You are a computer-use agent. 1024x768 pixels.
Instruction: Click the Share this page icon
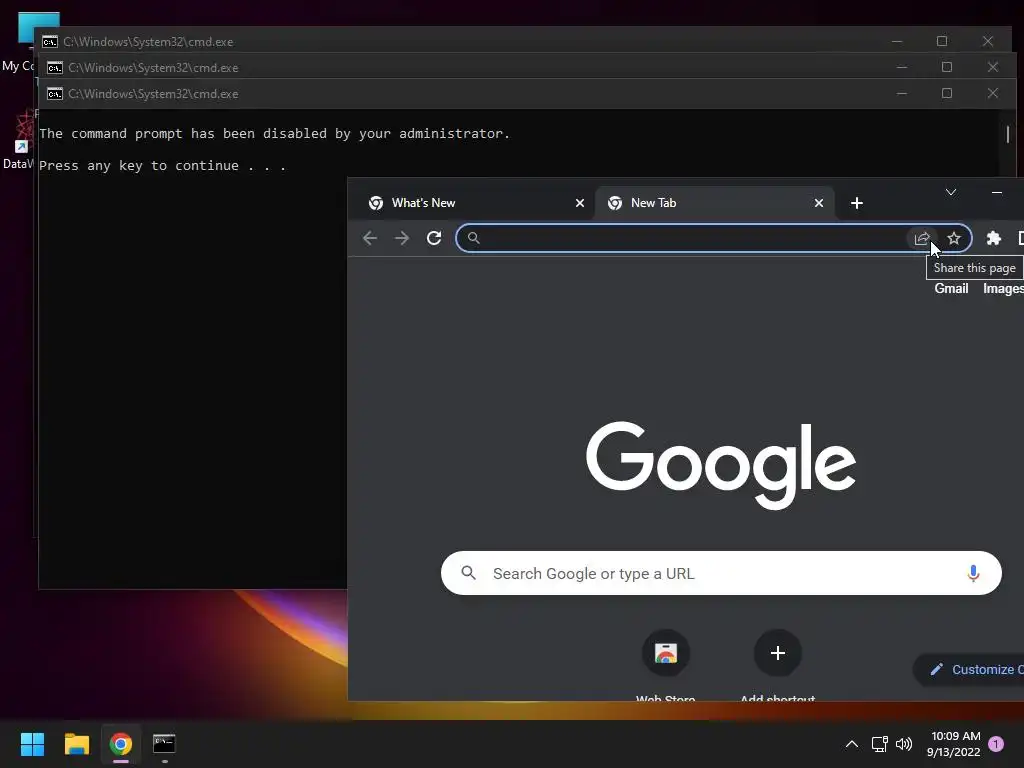922,238
